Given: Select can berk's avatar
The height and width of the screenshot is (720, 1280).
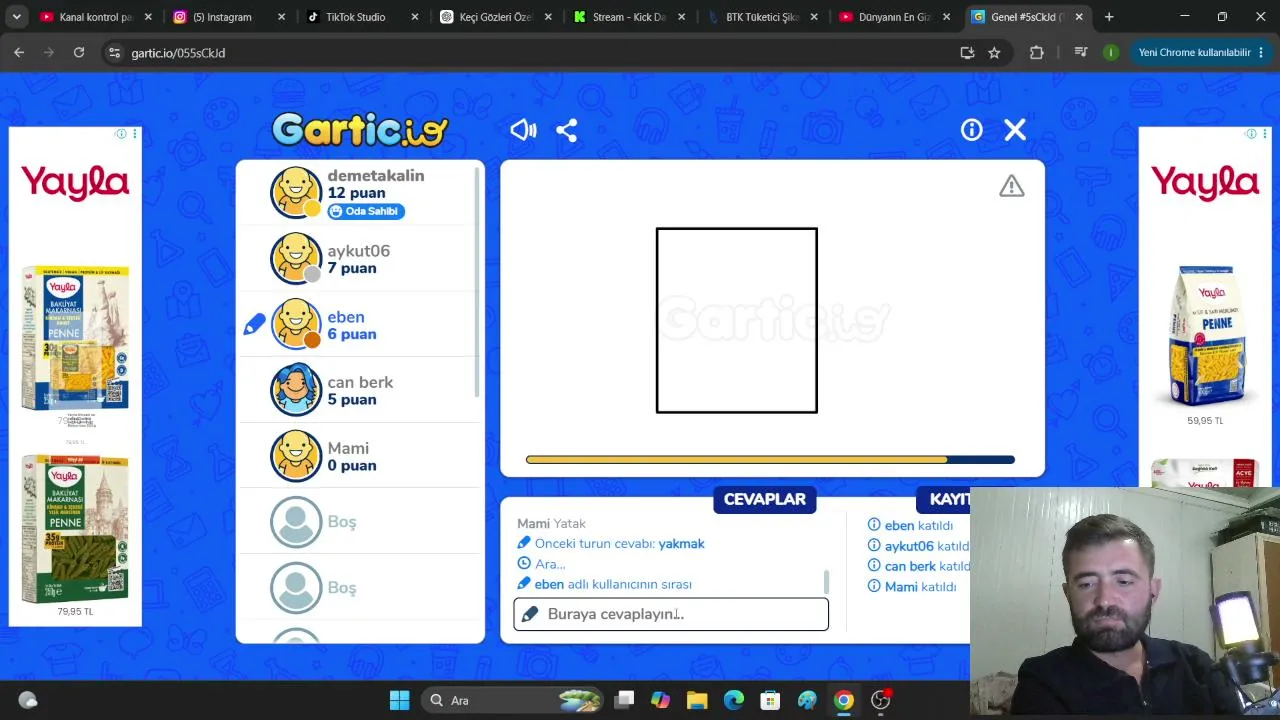Looking at the screenshot, I should (296, 389).
